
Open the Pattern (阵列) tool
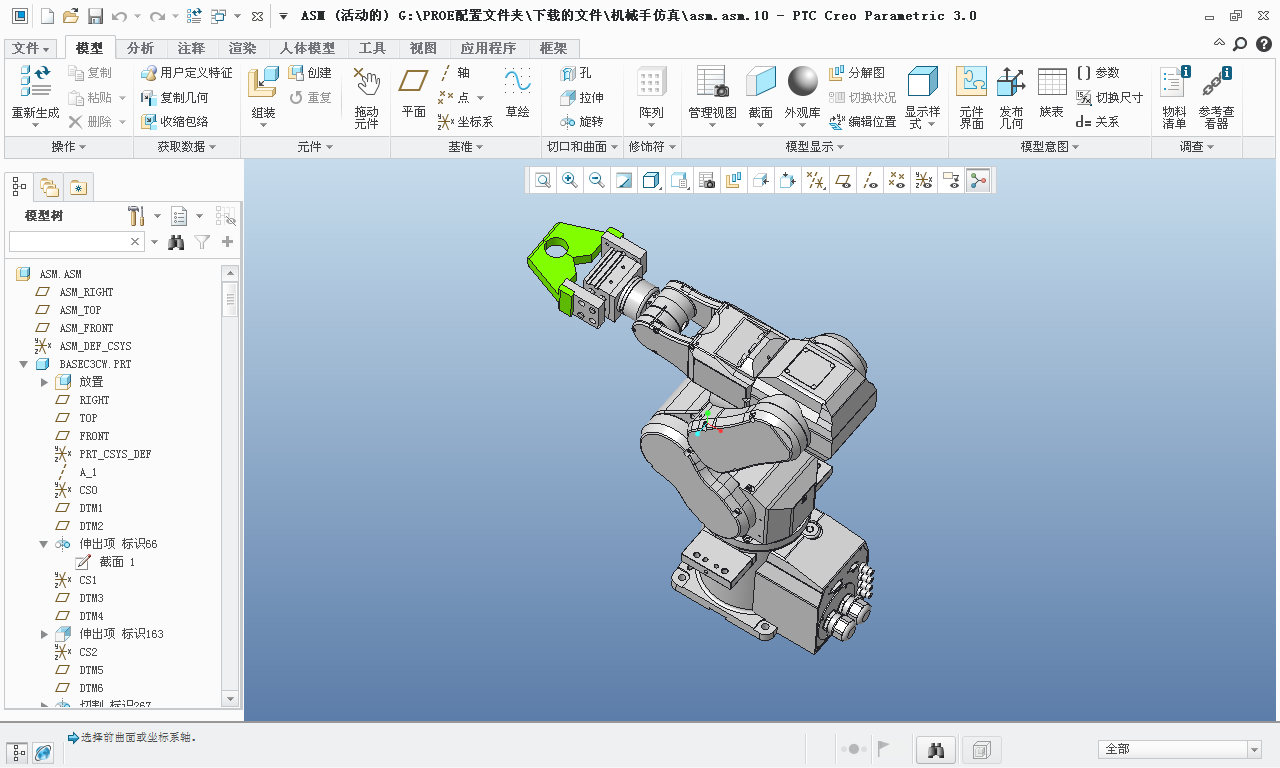pyautogui.click(x=651, y=84)
